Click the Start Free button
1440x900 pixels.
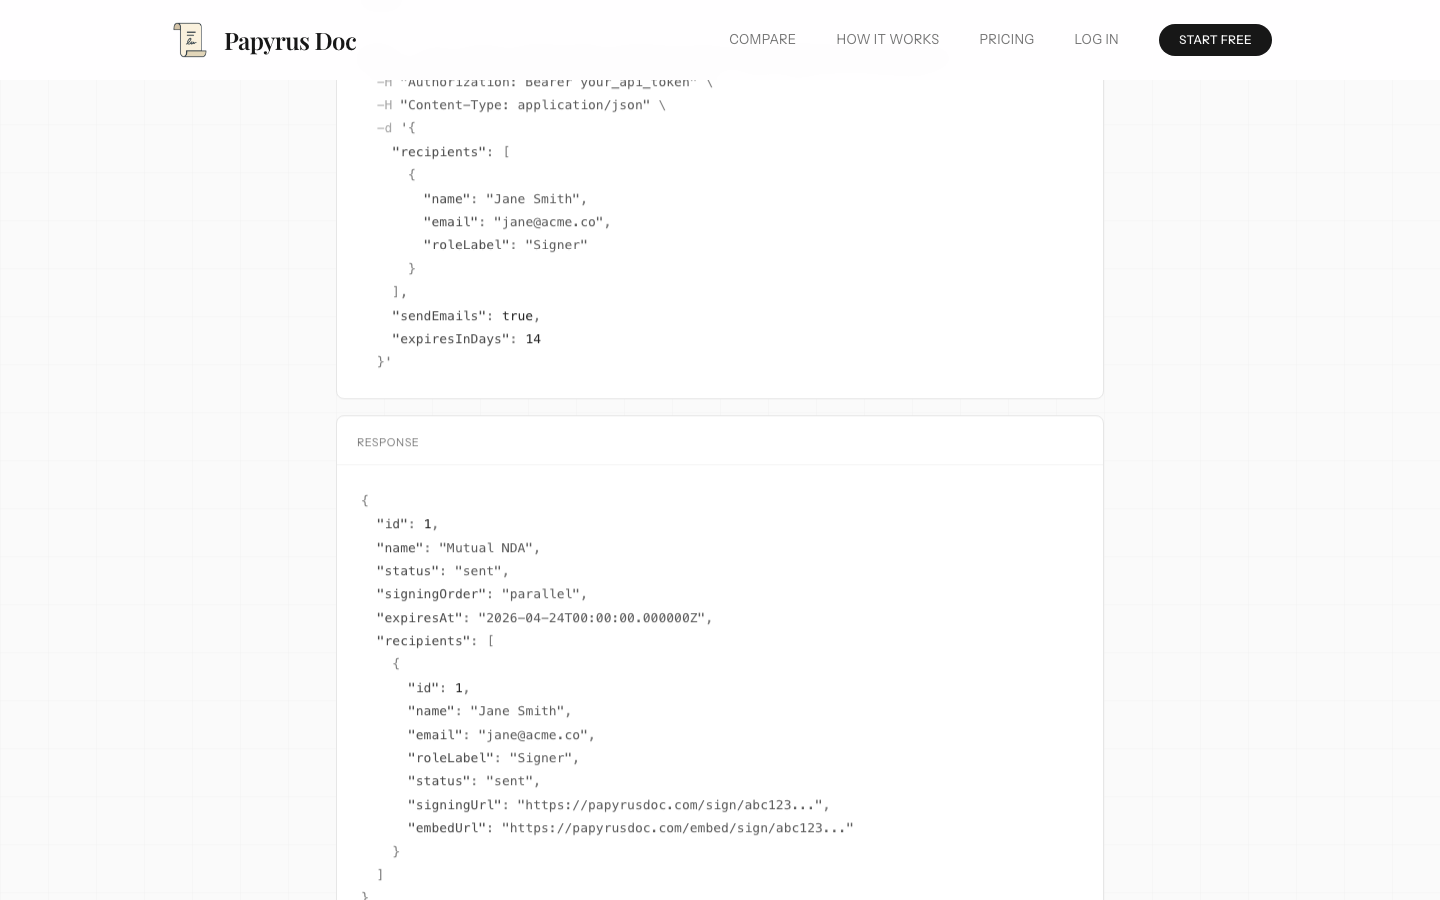pyautogui.click(x=1215, y=40)
